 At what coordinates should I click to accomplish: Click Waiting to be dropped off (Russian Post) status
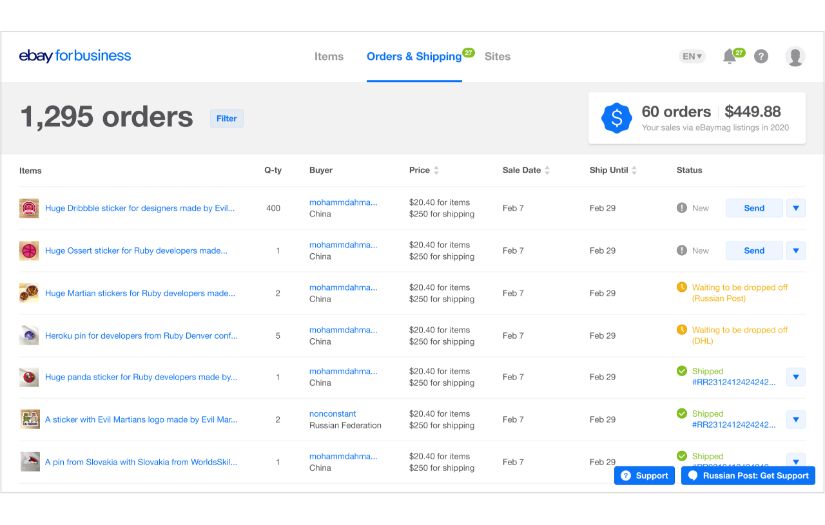tap(739, 292)
